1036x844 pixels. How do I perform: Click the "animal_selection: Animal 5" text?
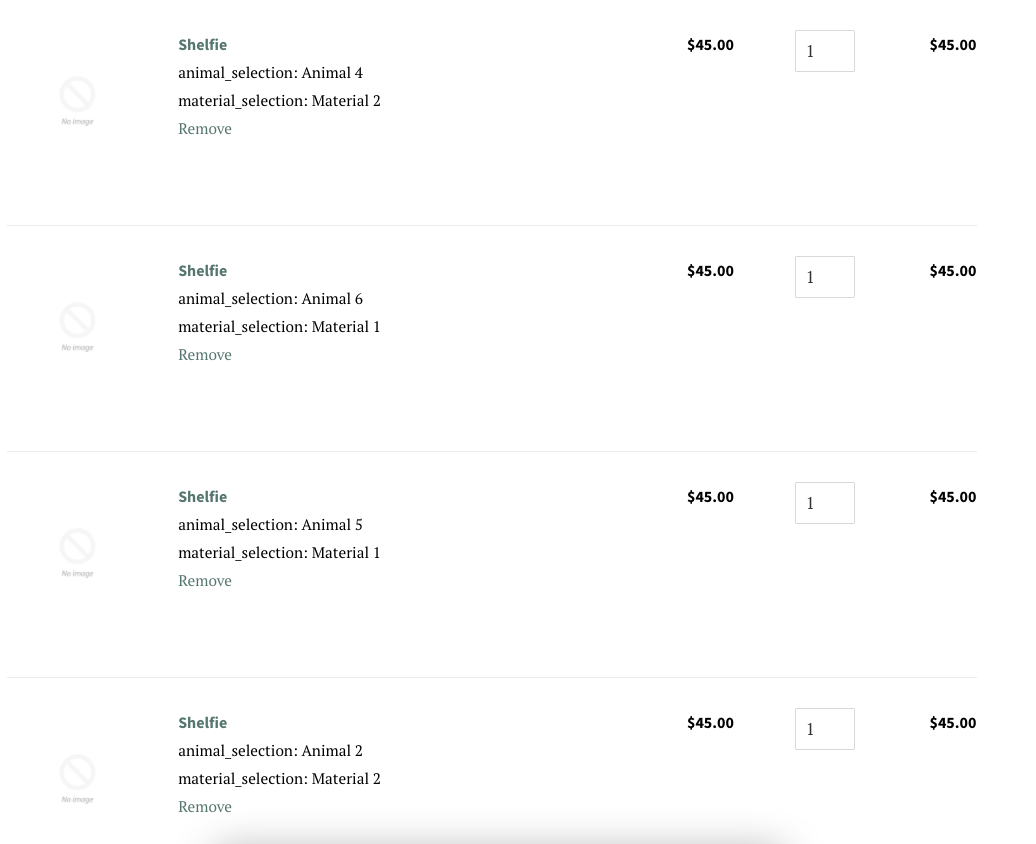coord(270,525)
